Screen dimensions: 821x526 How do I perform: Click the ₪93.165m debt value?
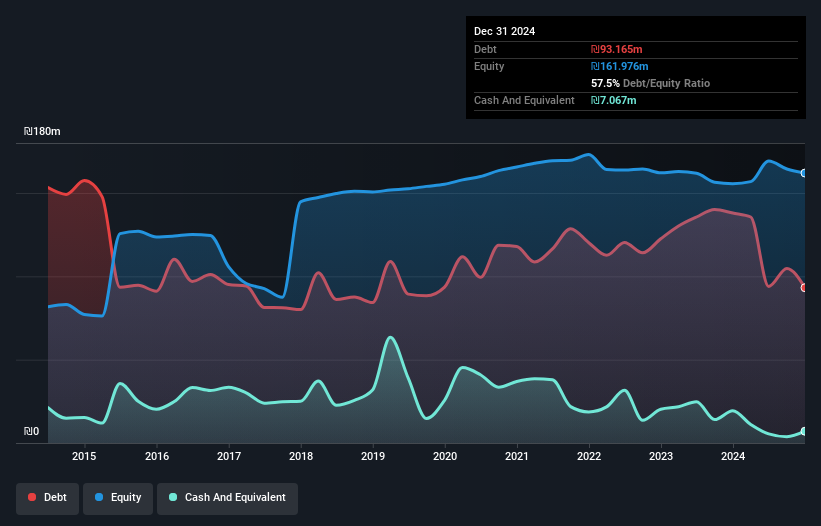[616, 49]
